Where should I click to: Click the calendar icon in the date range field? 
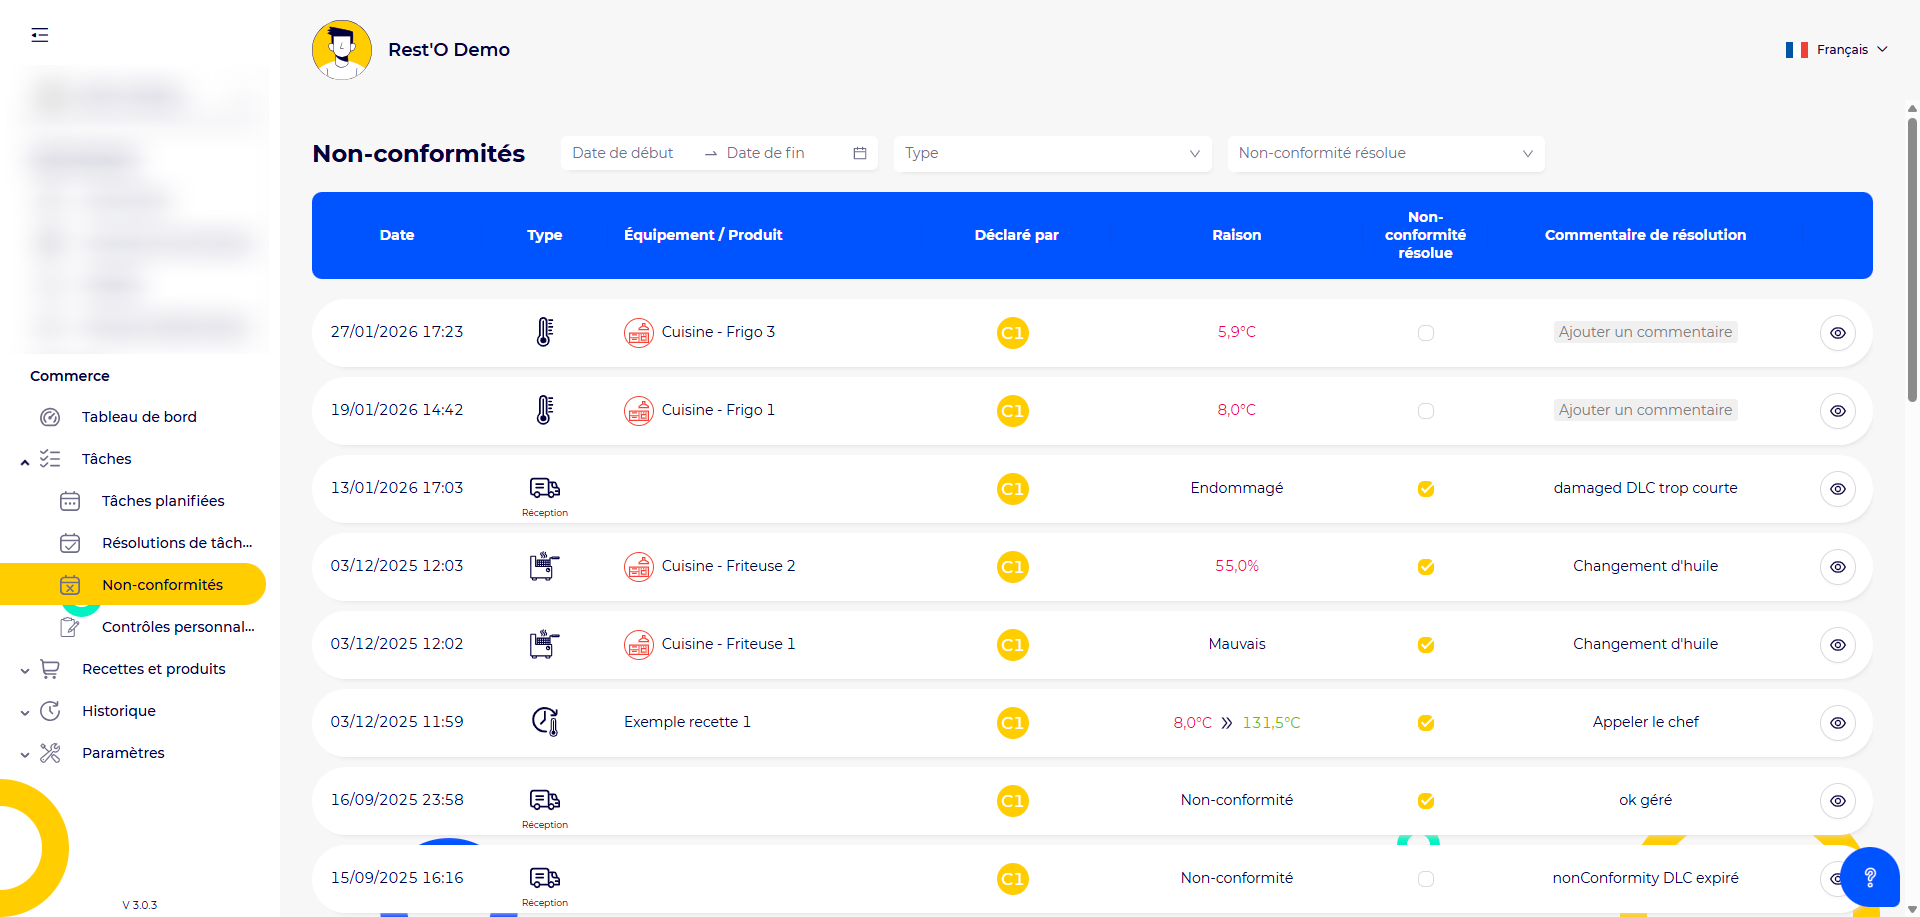tap(859, 153)
